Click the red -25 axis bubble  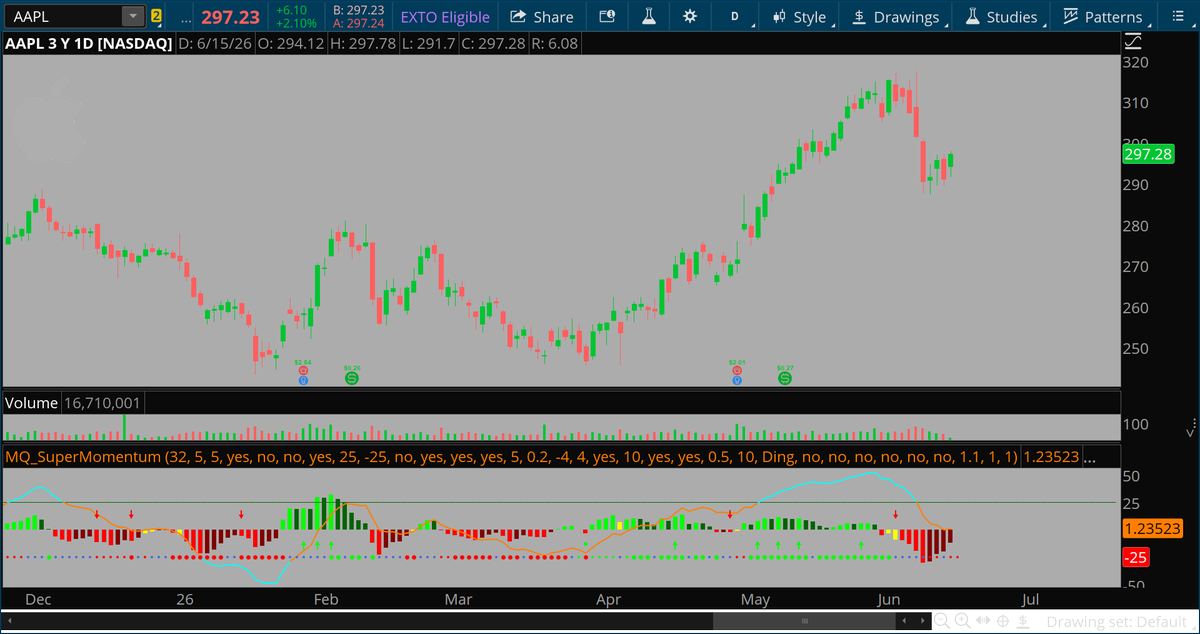click(1135, 557)
